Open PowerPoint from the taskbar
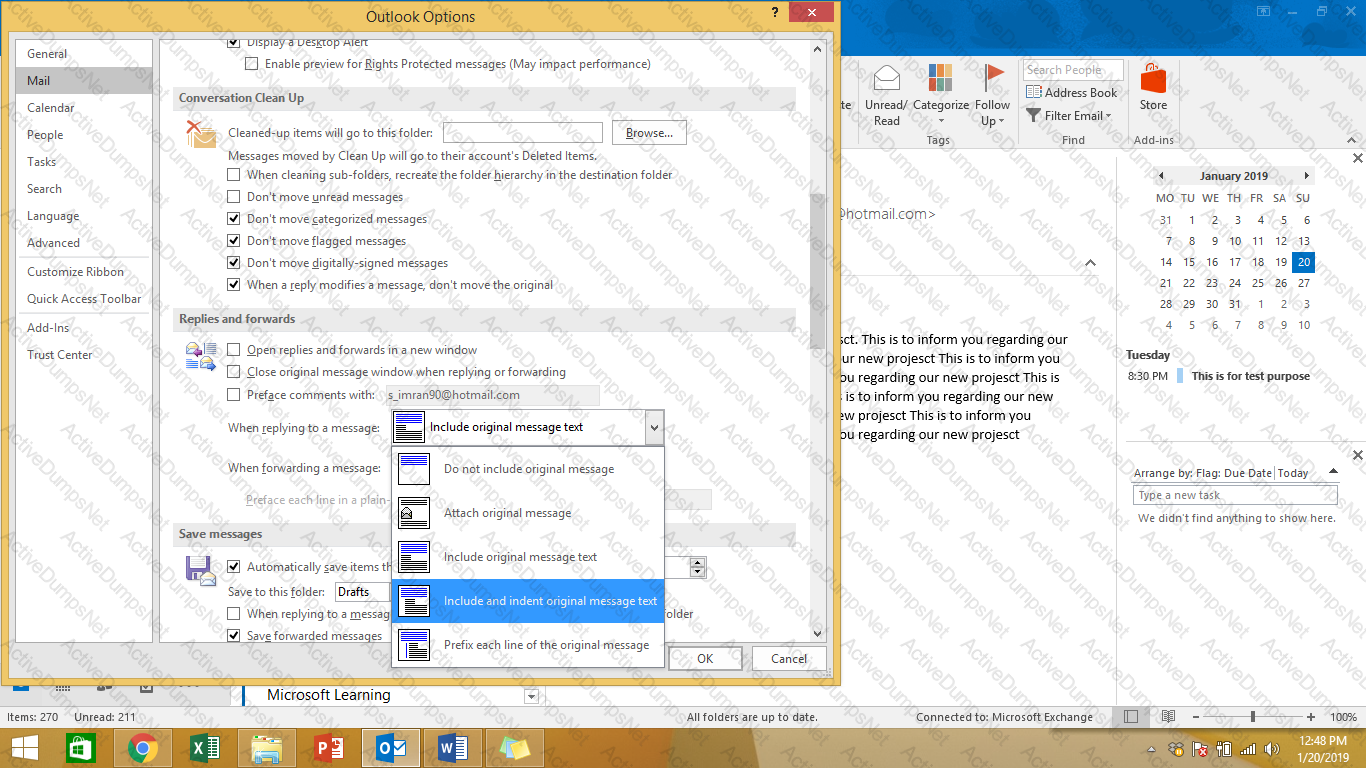The image size is (1366, 768). [328, 748]
